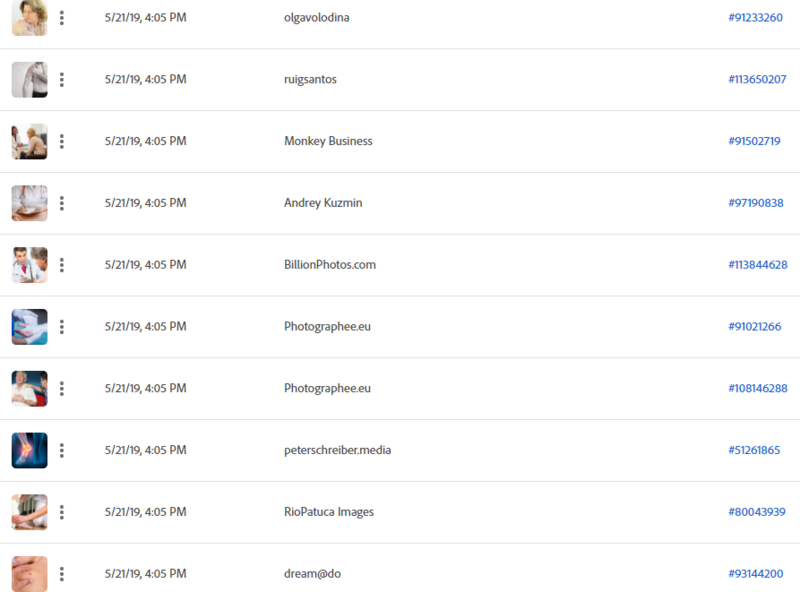Open three-dot menu for peterschreiber.media
The image size is (800, 592).
coord(62,450)
